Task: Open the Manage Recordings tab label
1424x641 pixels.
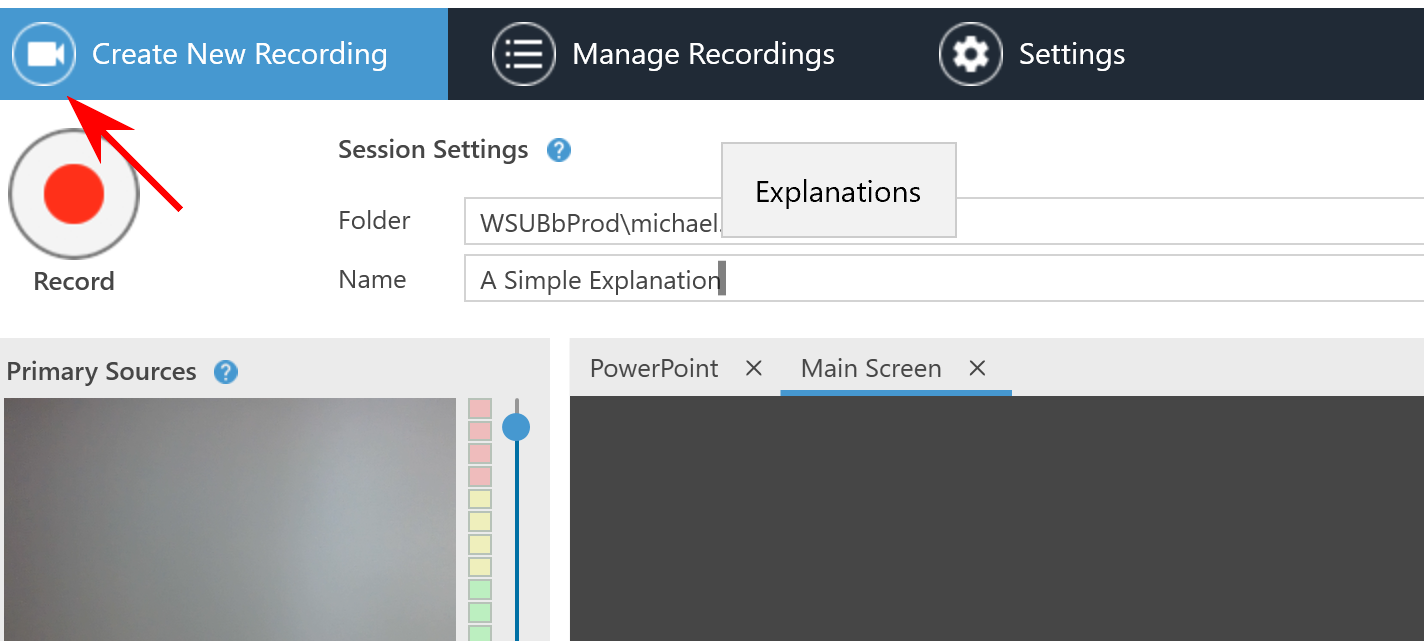Action: (x=703, y=54)
